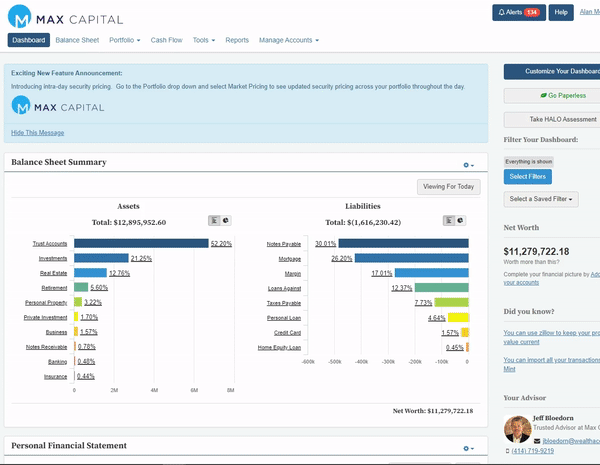Click the Everything is shown filter tag
The image size is (600, 465).
coord(528,162)
